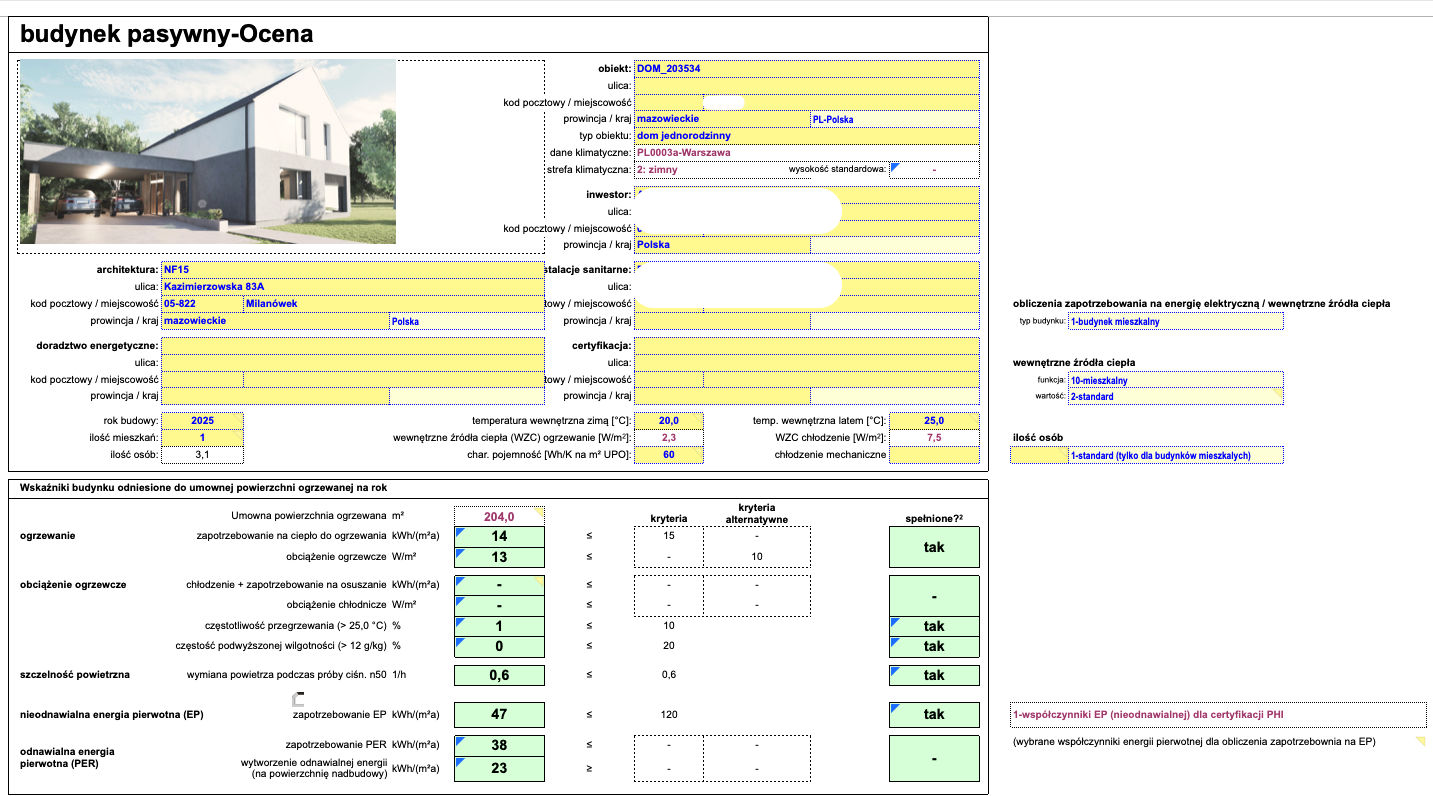Click the zapotrzebowanie EP result cell 47

point(499,715)
